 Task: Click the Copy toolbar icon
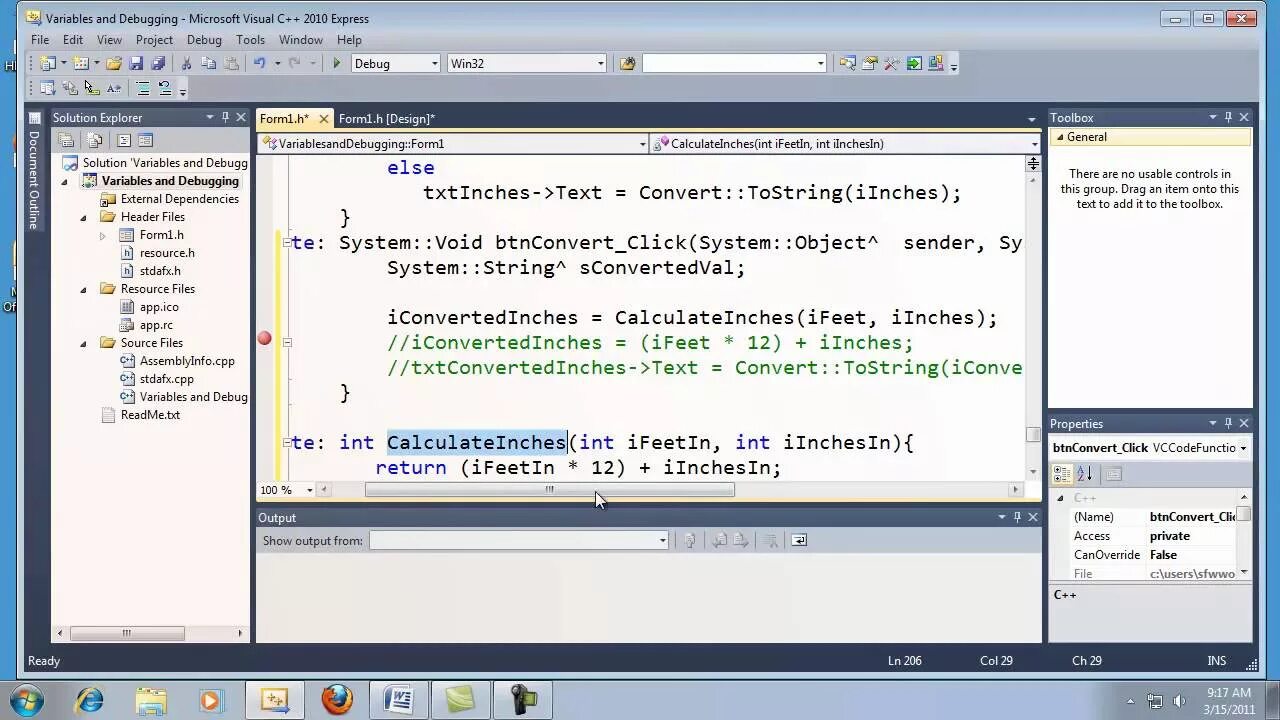point(209,63)
